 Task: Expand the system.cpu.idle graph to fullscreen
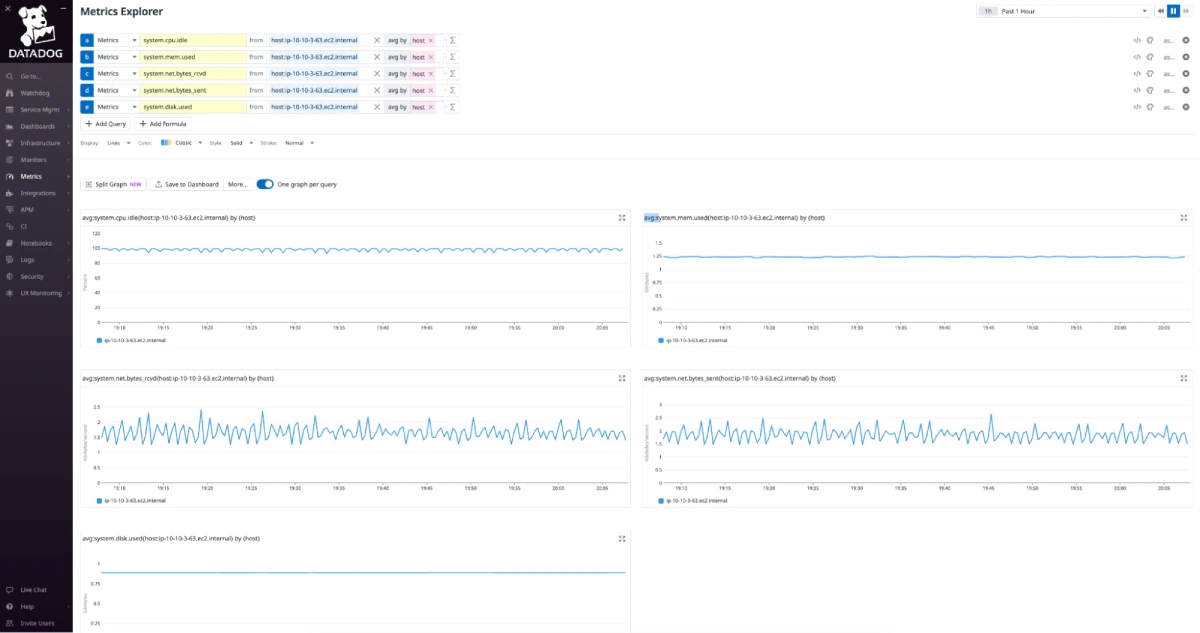point(622,217)
